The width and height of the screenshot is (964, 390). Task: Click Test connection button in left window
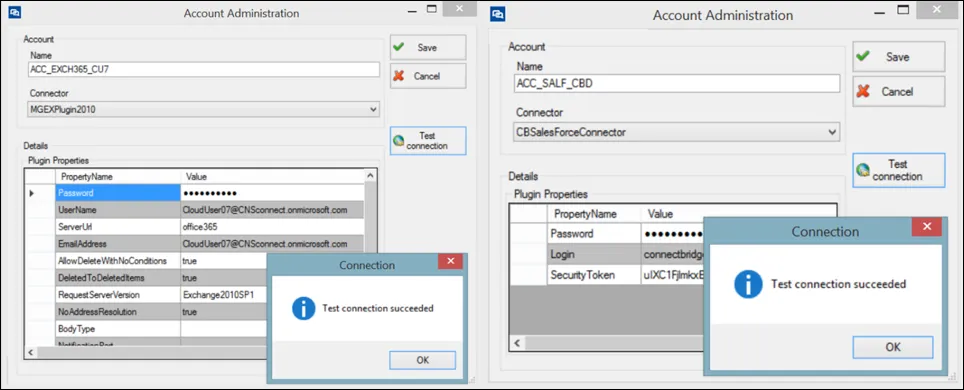pos(428,141)
